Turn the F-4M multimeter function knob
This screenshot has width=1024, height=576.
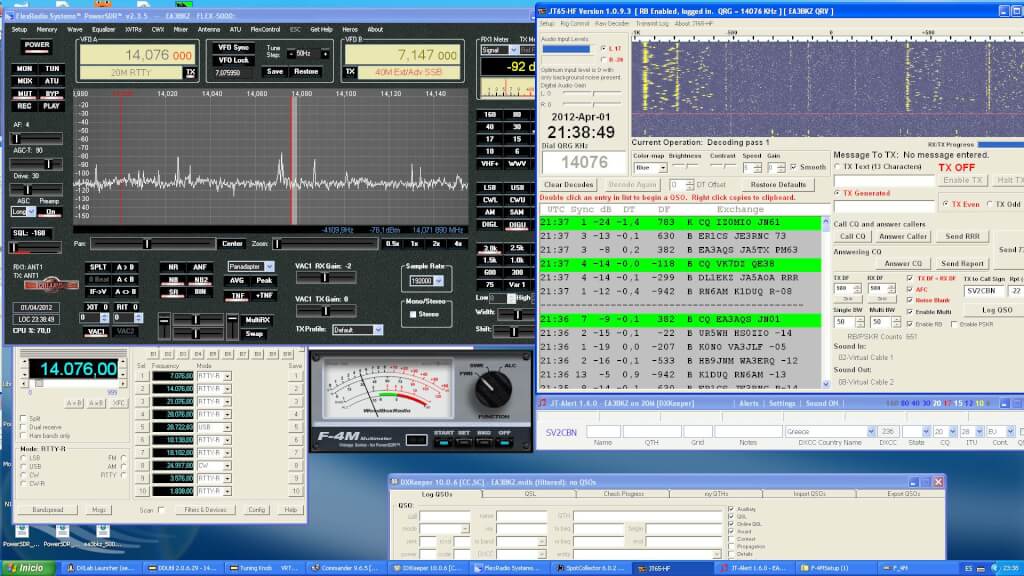click(492, 389)
